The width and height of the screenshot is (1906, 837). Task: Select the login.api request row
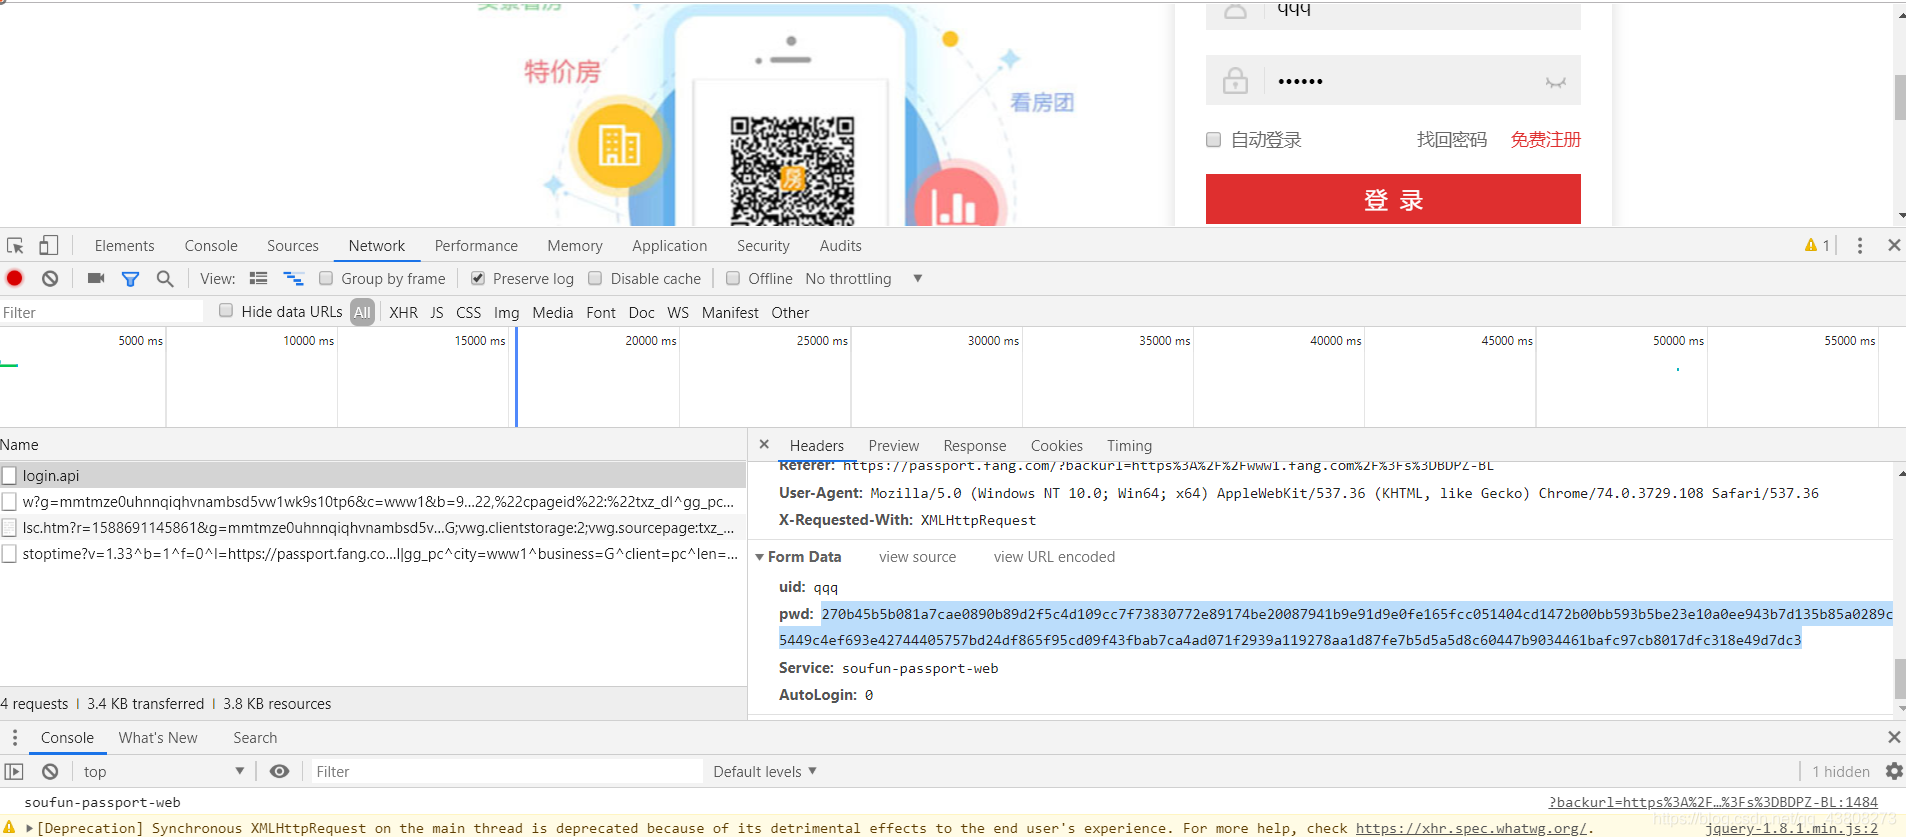click(x=373, y=476)
